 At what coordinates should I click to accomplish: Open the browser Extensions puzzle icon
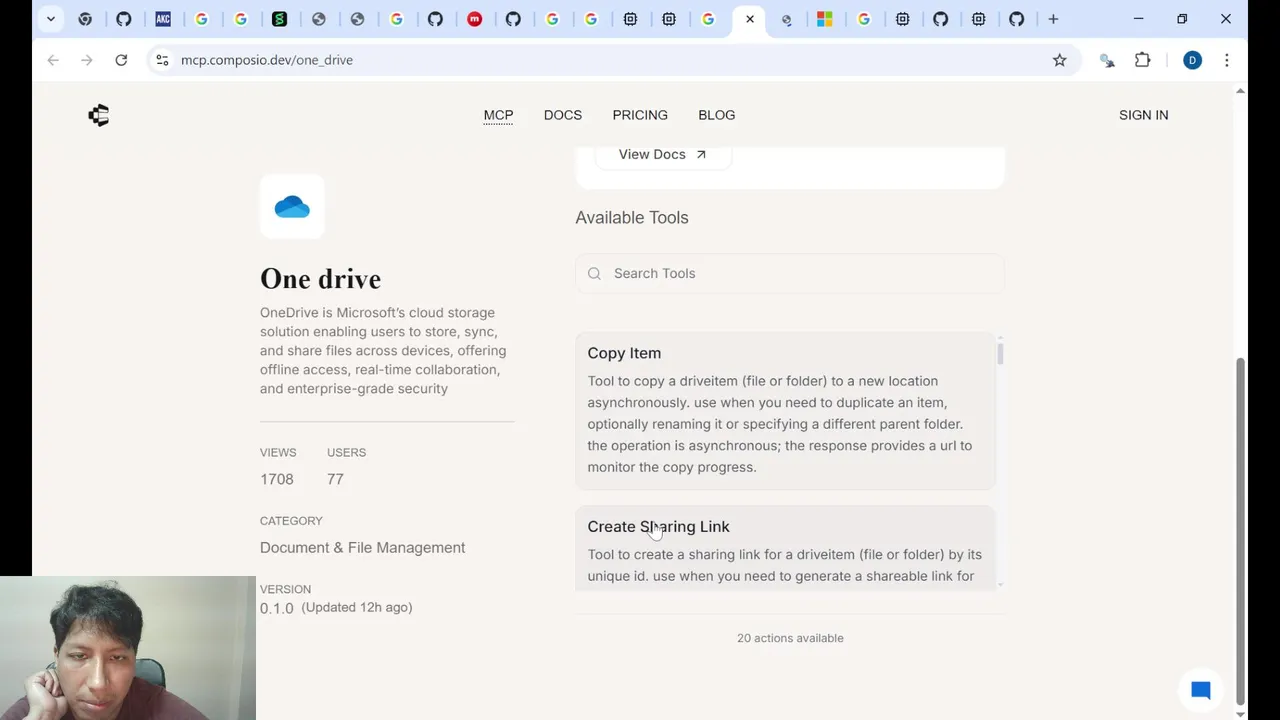[1142, 60]
